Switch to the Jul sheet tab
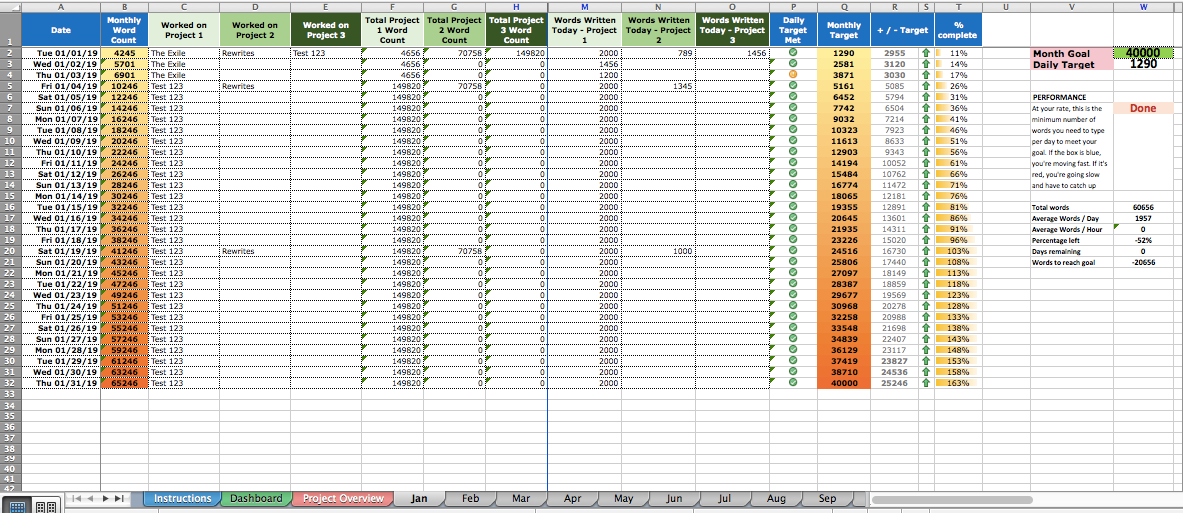This screenshot has width=1183, height=513. (725, 499)
